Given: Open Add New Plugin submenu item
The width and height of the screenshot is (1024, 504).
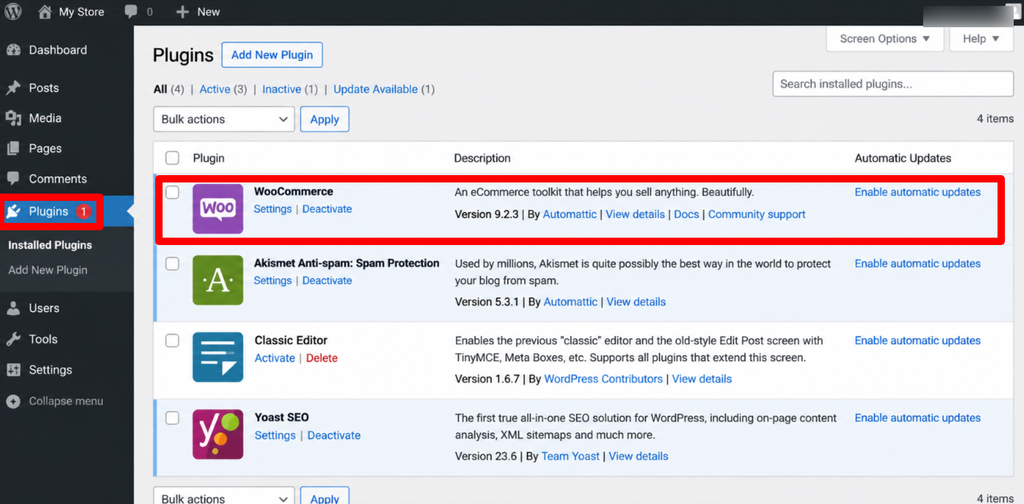Looking at the screenshot, I should 48,270.
